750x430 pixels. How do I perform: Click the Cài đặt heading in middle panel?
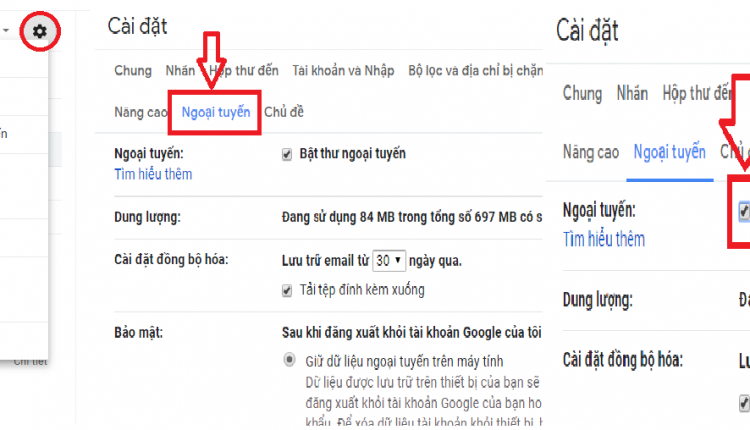[x=137, y=26]
